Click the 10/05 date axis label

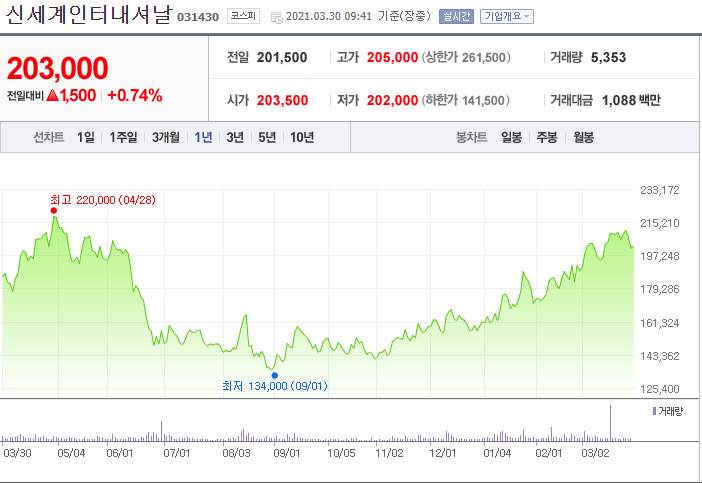point(341,453)
